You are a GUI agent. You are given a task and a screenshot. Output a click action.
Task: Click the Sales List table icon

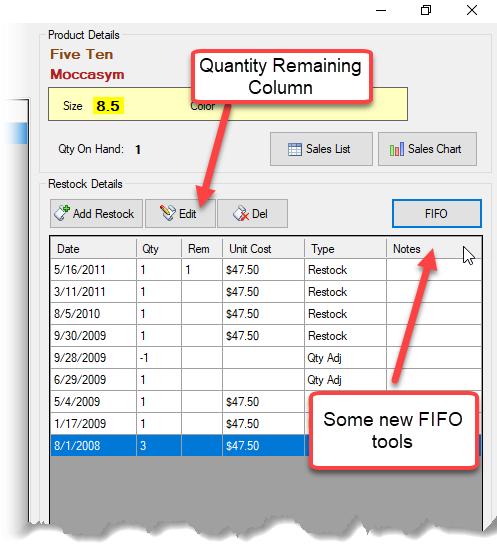(x=295, y=149)
